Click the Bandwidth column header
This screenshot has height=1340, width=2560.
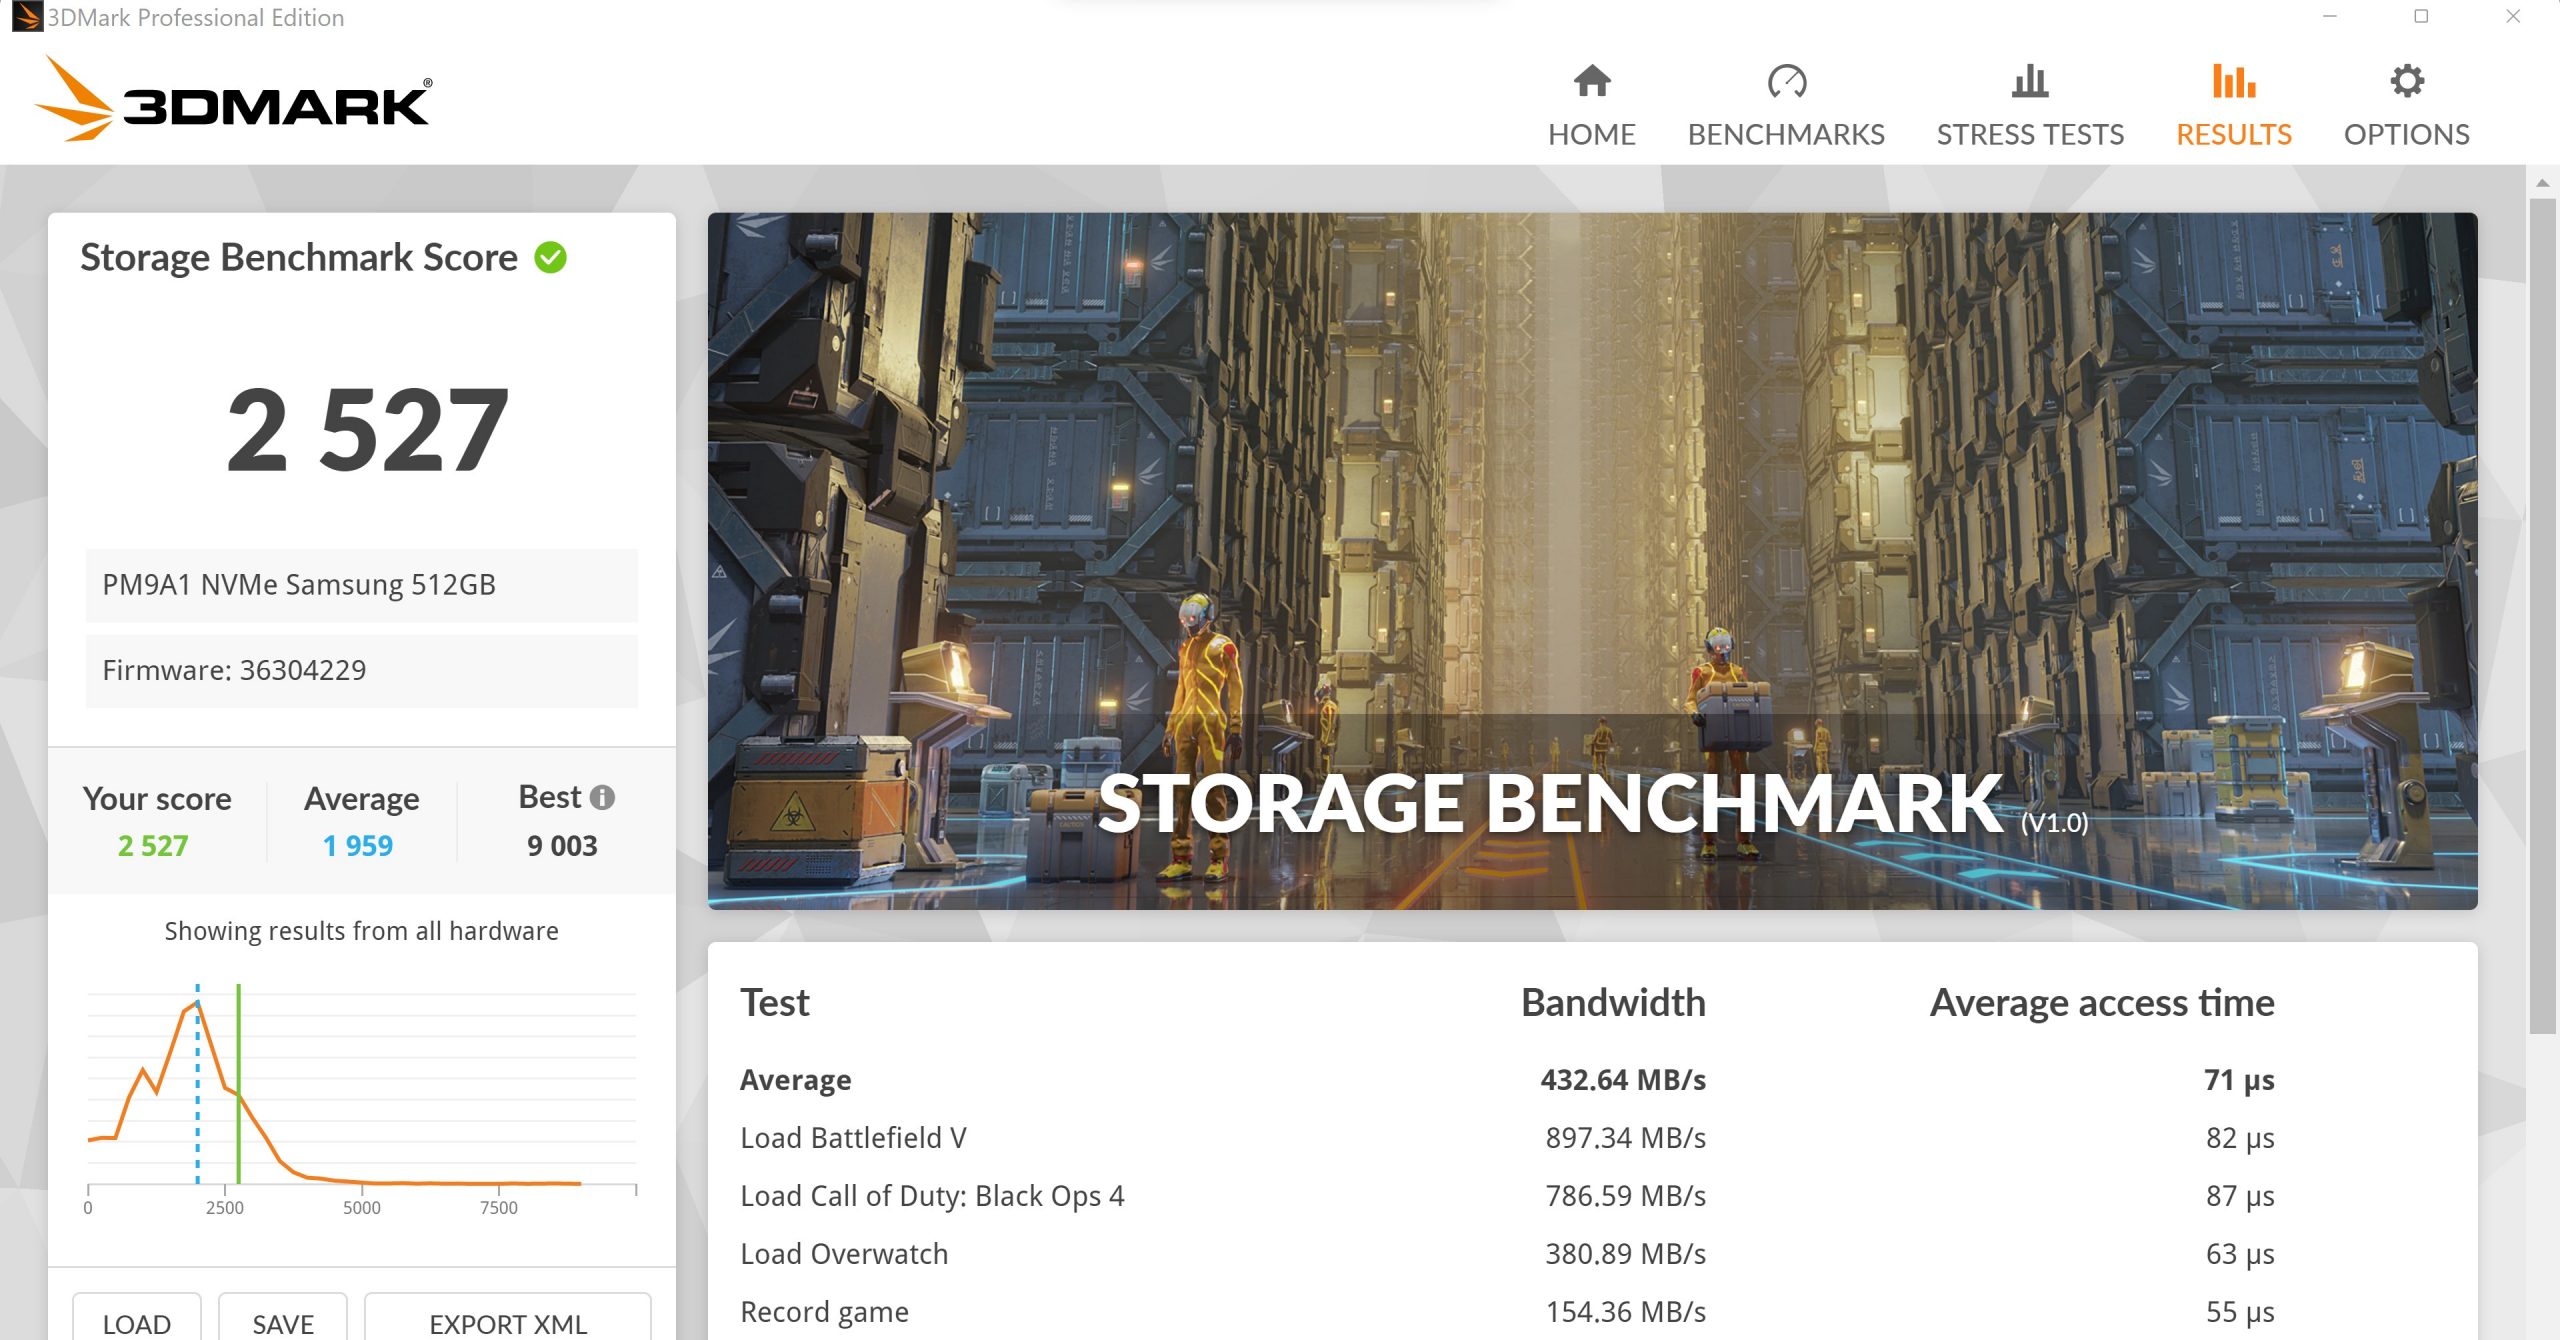[1613, 1003]
